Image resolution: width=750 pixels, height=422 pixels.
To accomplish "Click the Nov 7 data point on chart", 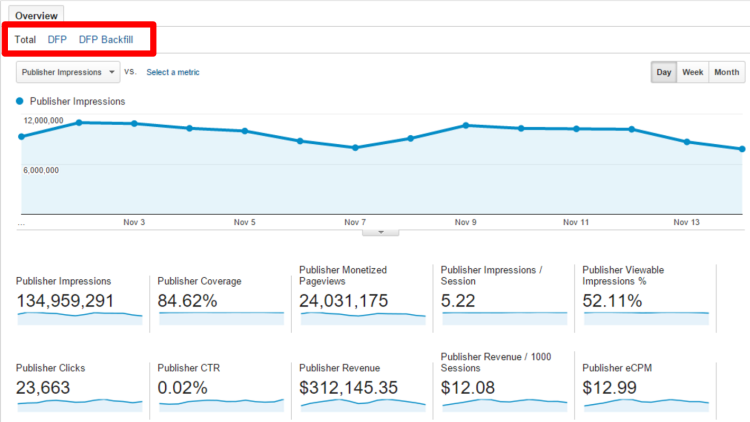I will (x=355, y=147).
